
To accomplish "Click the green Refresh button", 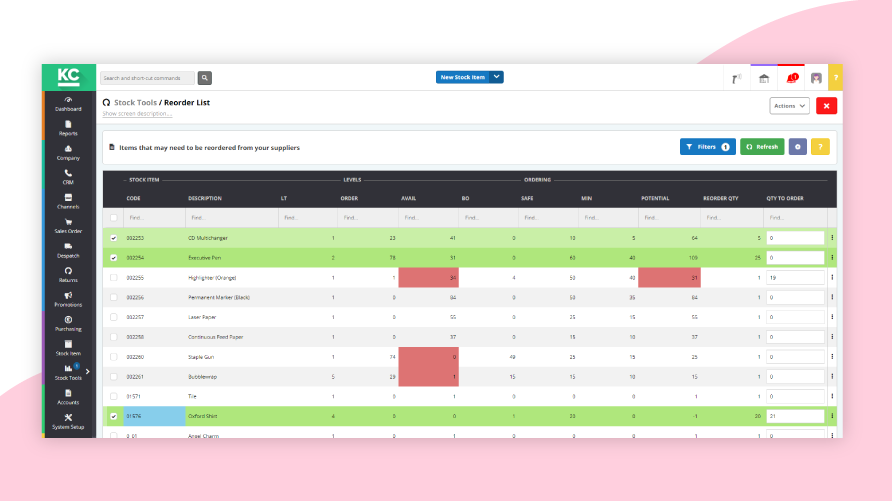I will [762, 147].
